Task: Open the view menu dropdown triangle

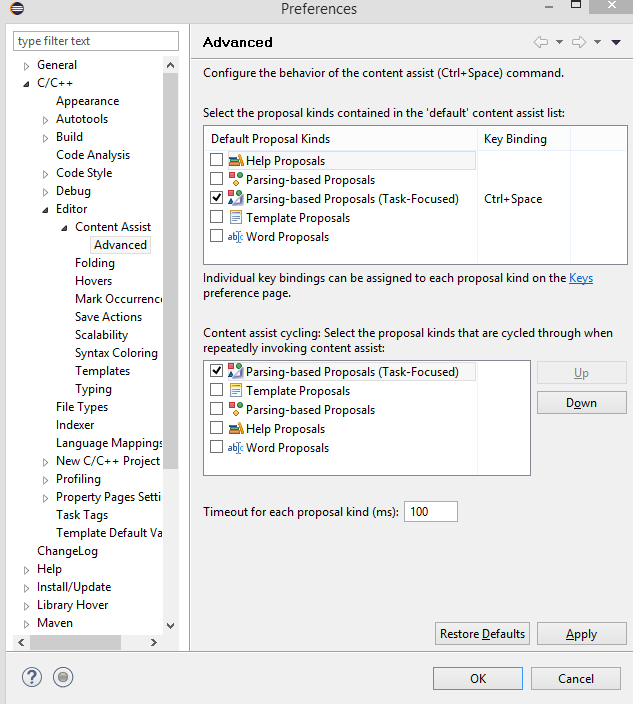Action: (615, 42)
